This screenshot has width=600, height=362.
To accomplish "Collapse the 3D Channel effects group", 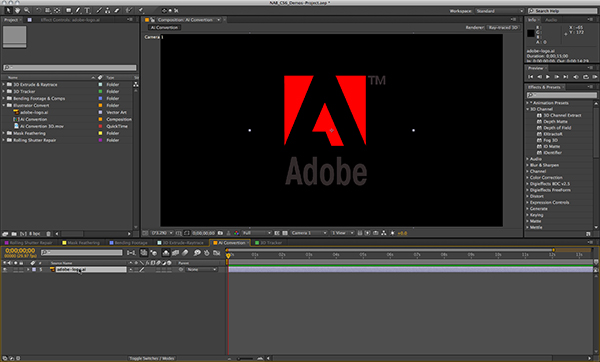I will tap(527, 109).
